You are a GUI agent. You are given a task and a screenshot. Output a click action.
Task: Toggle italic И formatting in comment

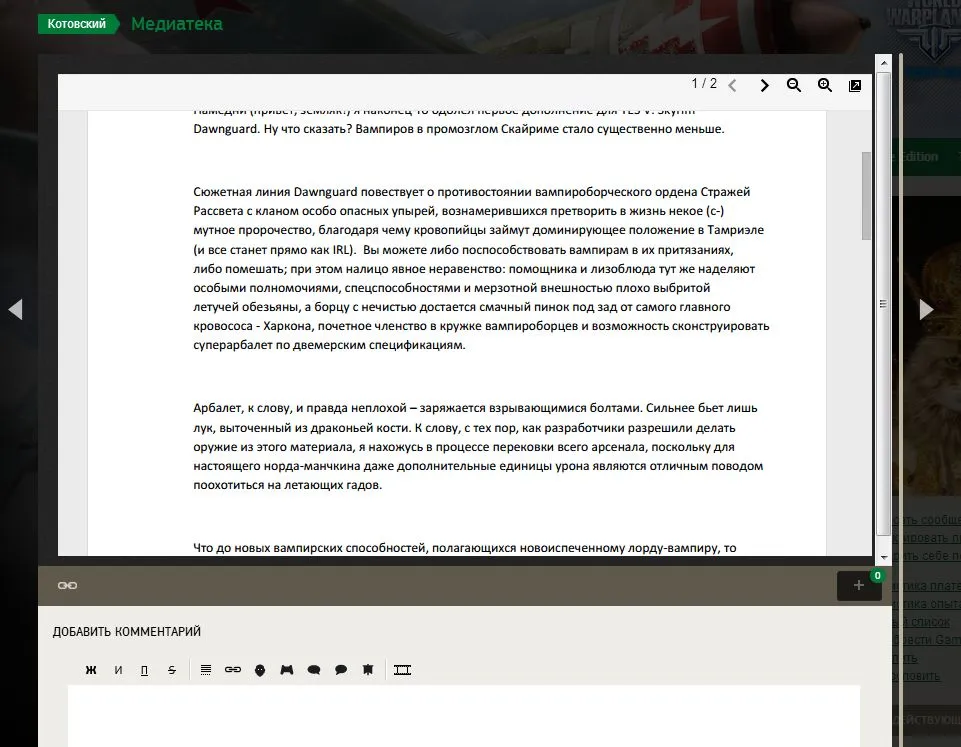(x=118, y=670)
